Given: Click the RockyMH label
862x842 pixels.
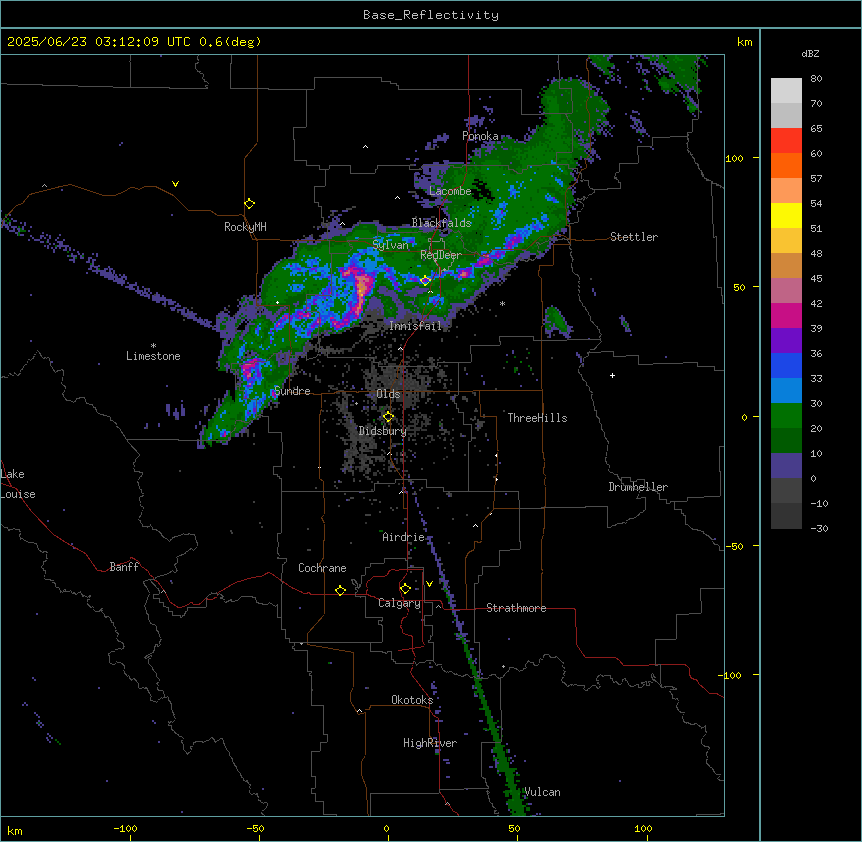Looking at the screenshot, I should coord(245,227).
